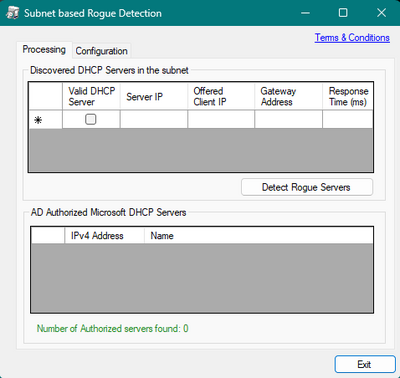The width and height of the screenshot is (400, 378).
Task: Click the empty Gateway Address cell
Action: 288,119
